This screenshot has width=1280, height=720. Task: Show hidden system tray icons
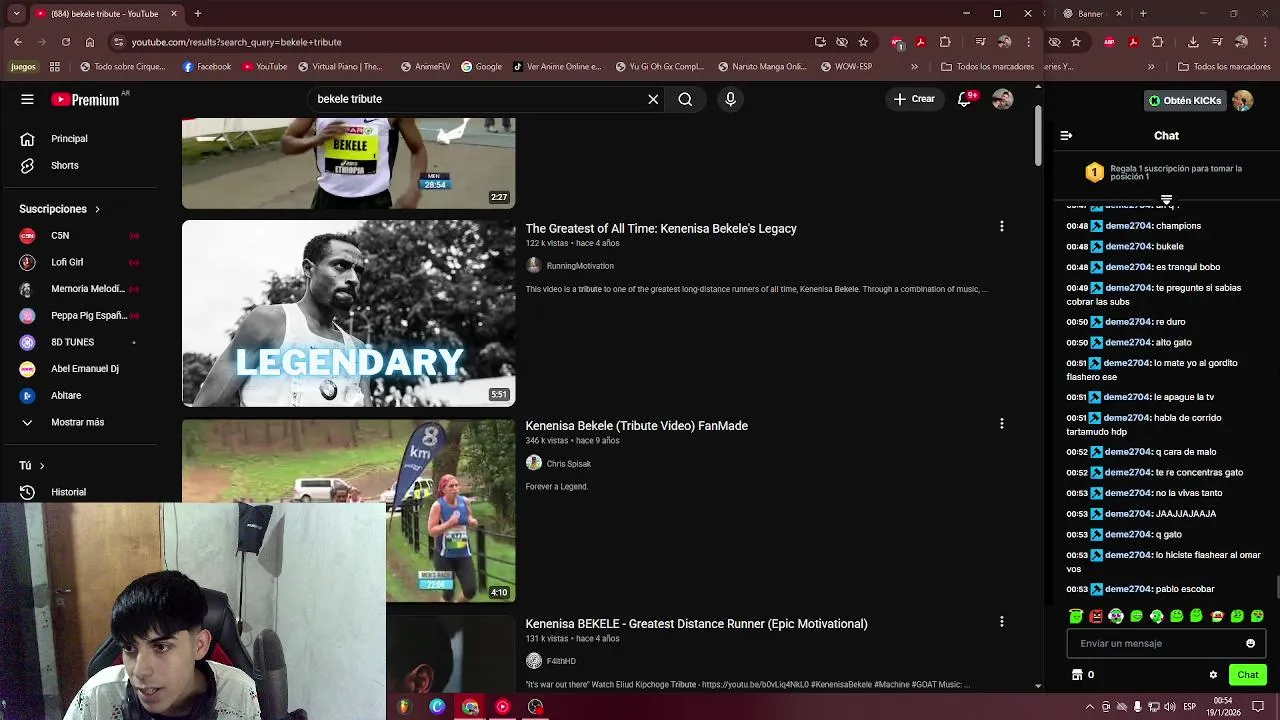tap(1090, 707)
